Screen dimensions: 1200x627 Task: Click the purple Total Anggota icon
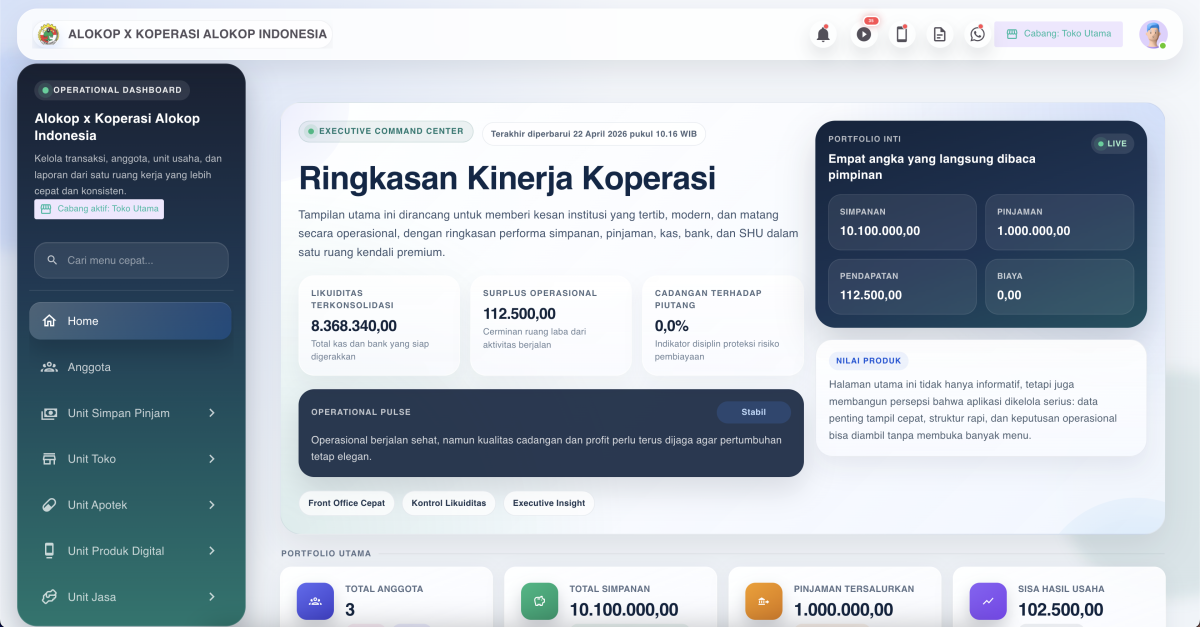[315, 601]
